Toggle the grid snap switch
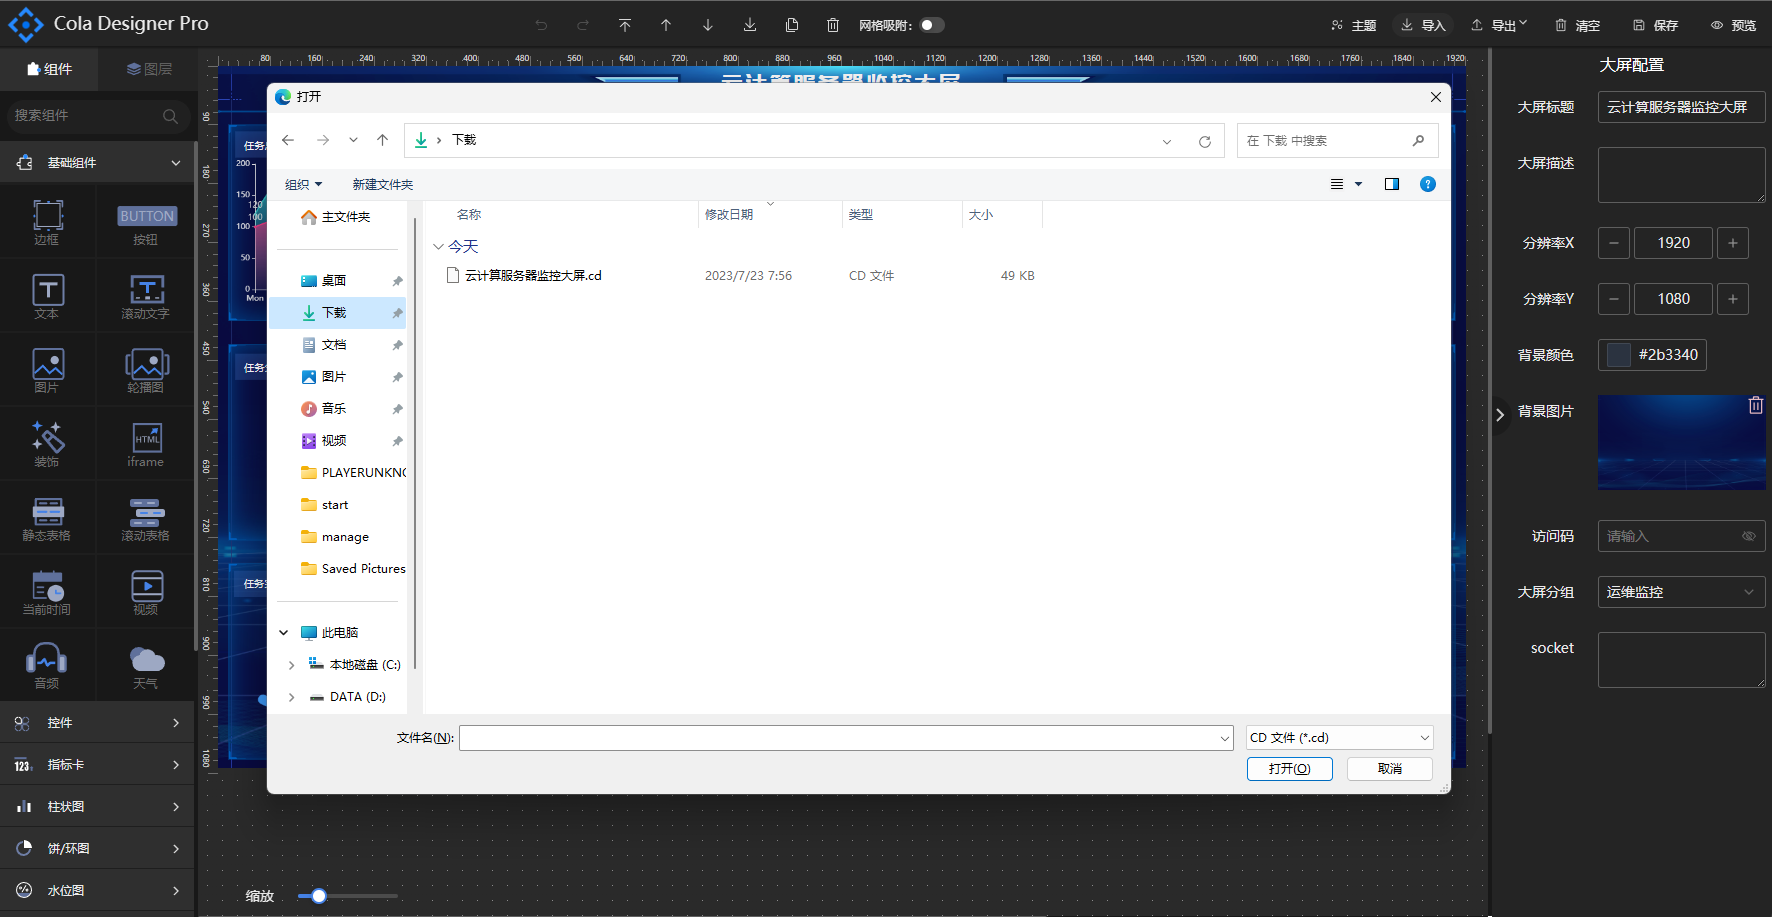 coord(932,25)
